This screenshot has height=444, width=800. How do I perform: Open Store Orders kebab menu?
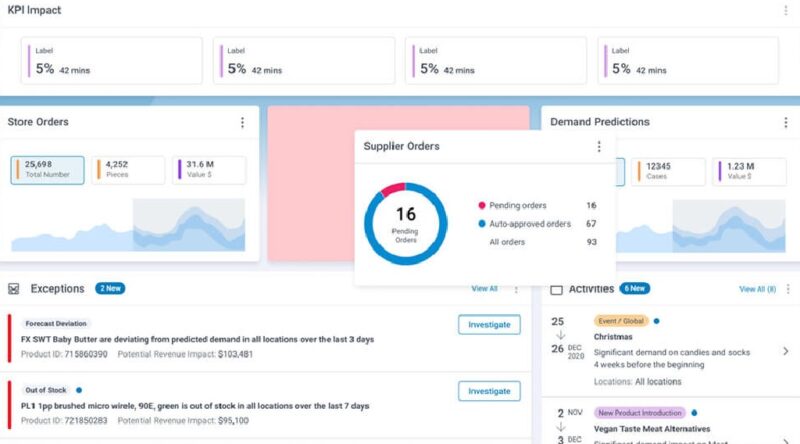[x=241, y=123]
